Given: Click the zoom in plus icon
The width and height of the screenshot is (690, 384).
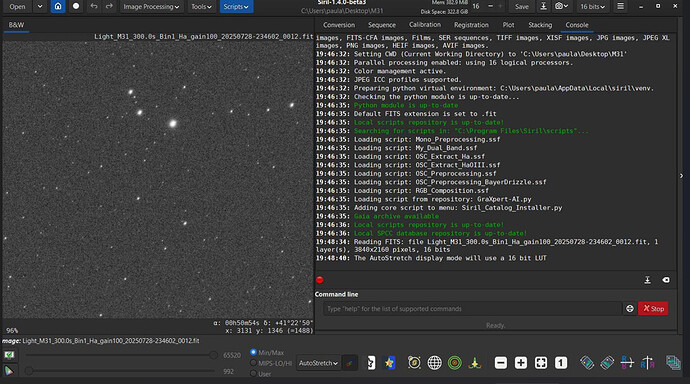Looking at the screenshot, I should 521,363.
